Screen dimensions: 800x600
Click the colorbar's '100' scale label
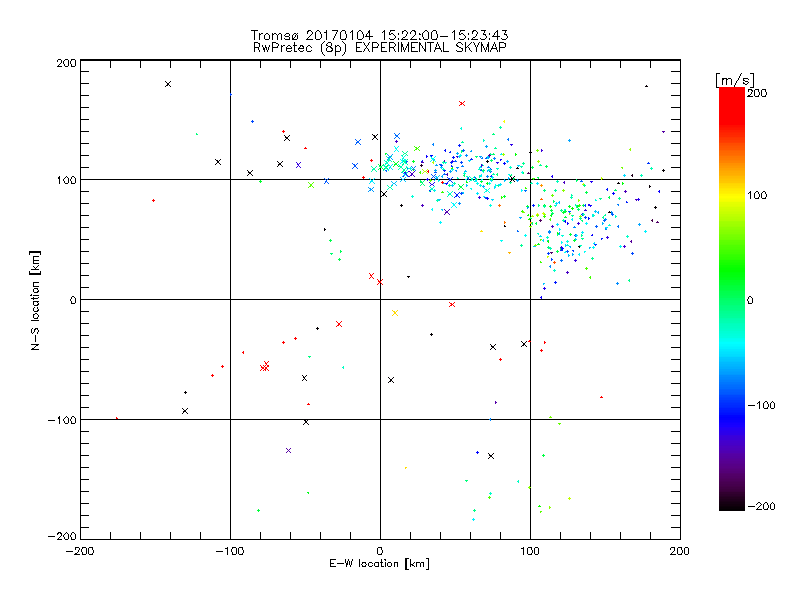(757, 195)
